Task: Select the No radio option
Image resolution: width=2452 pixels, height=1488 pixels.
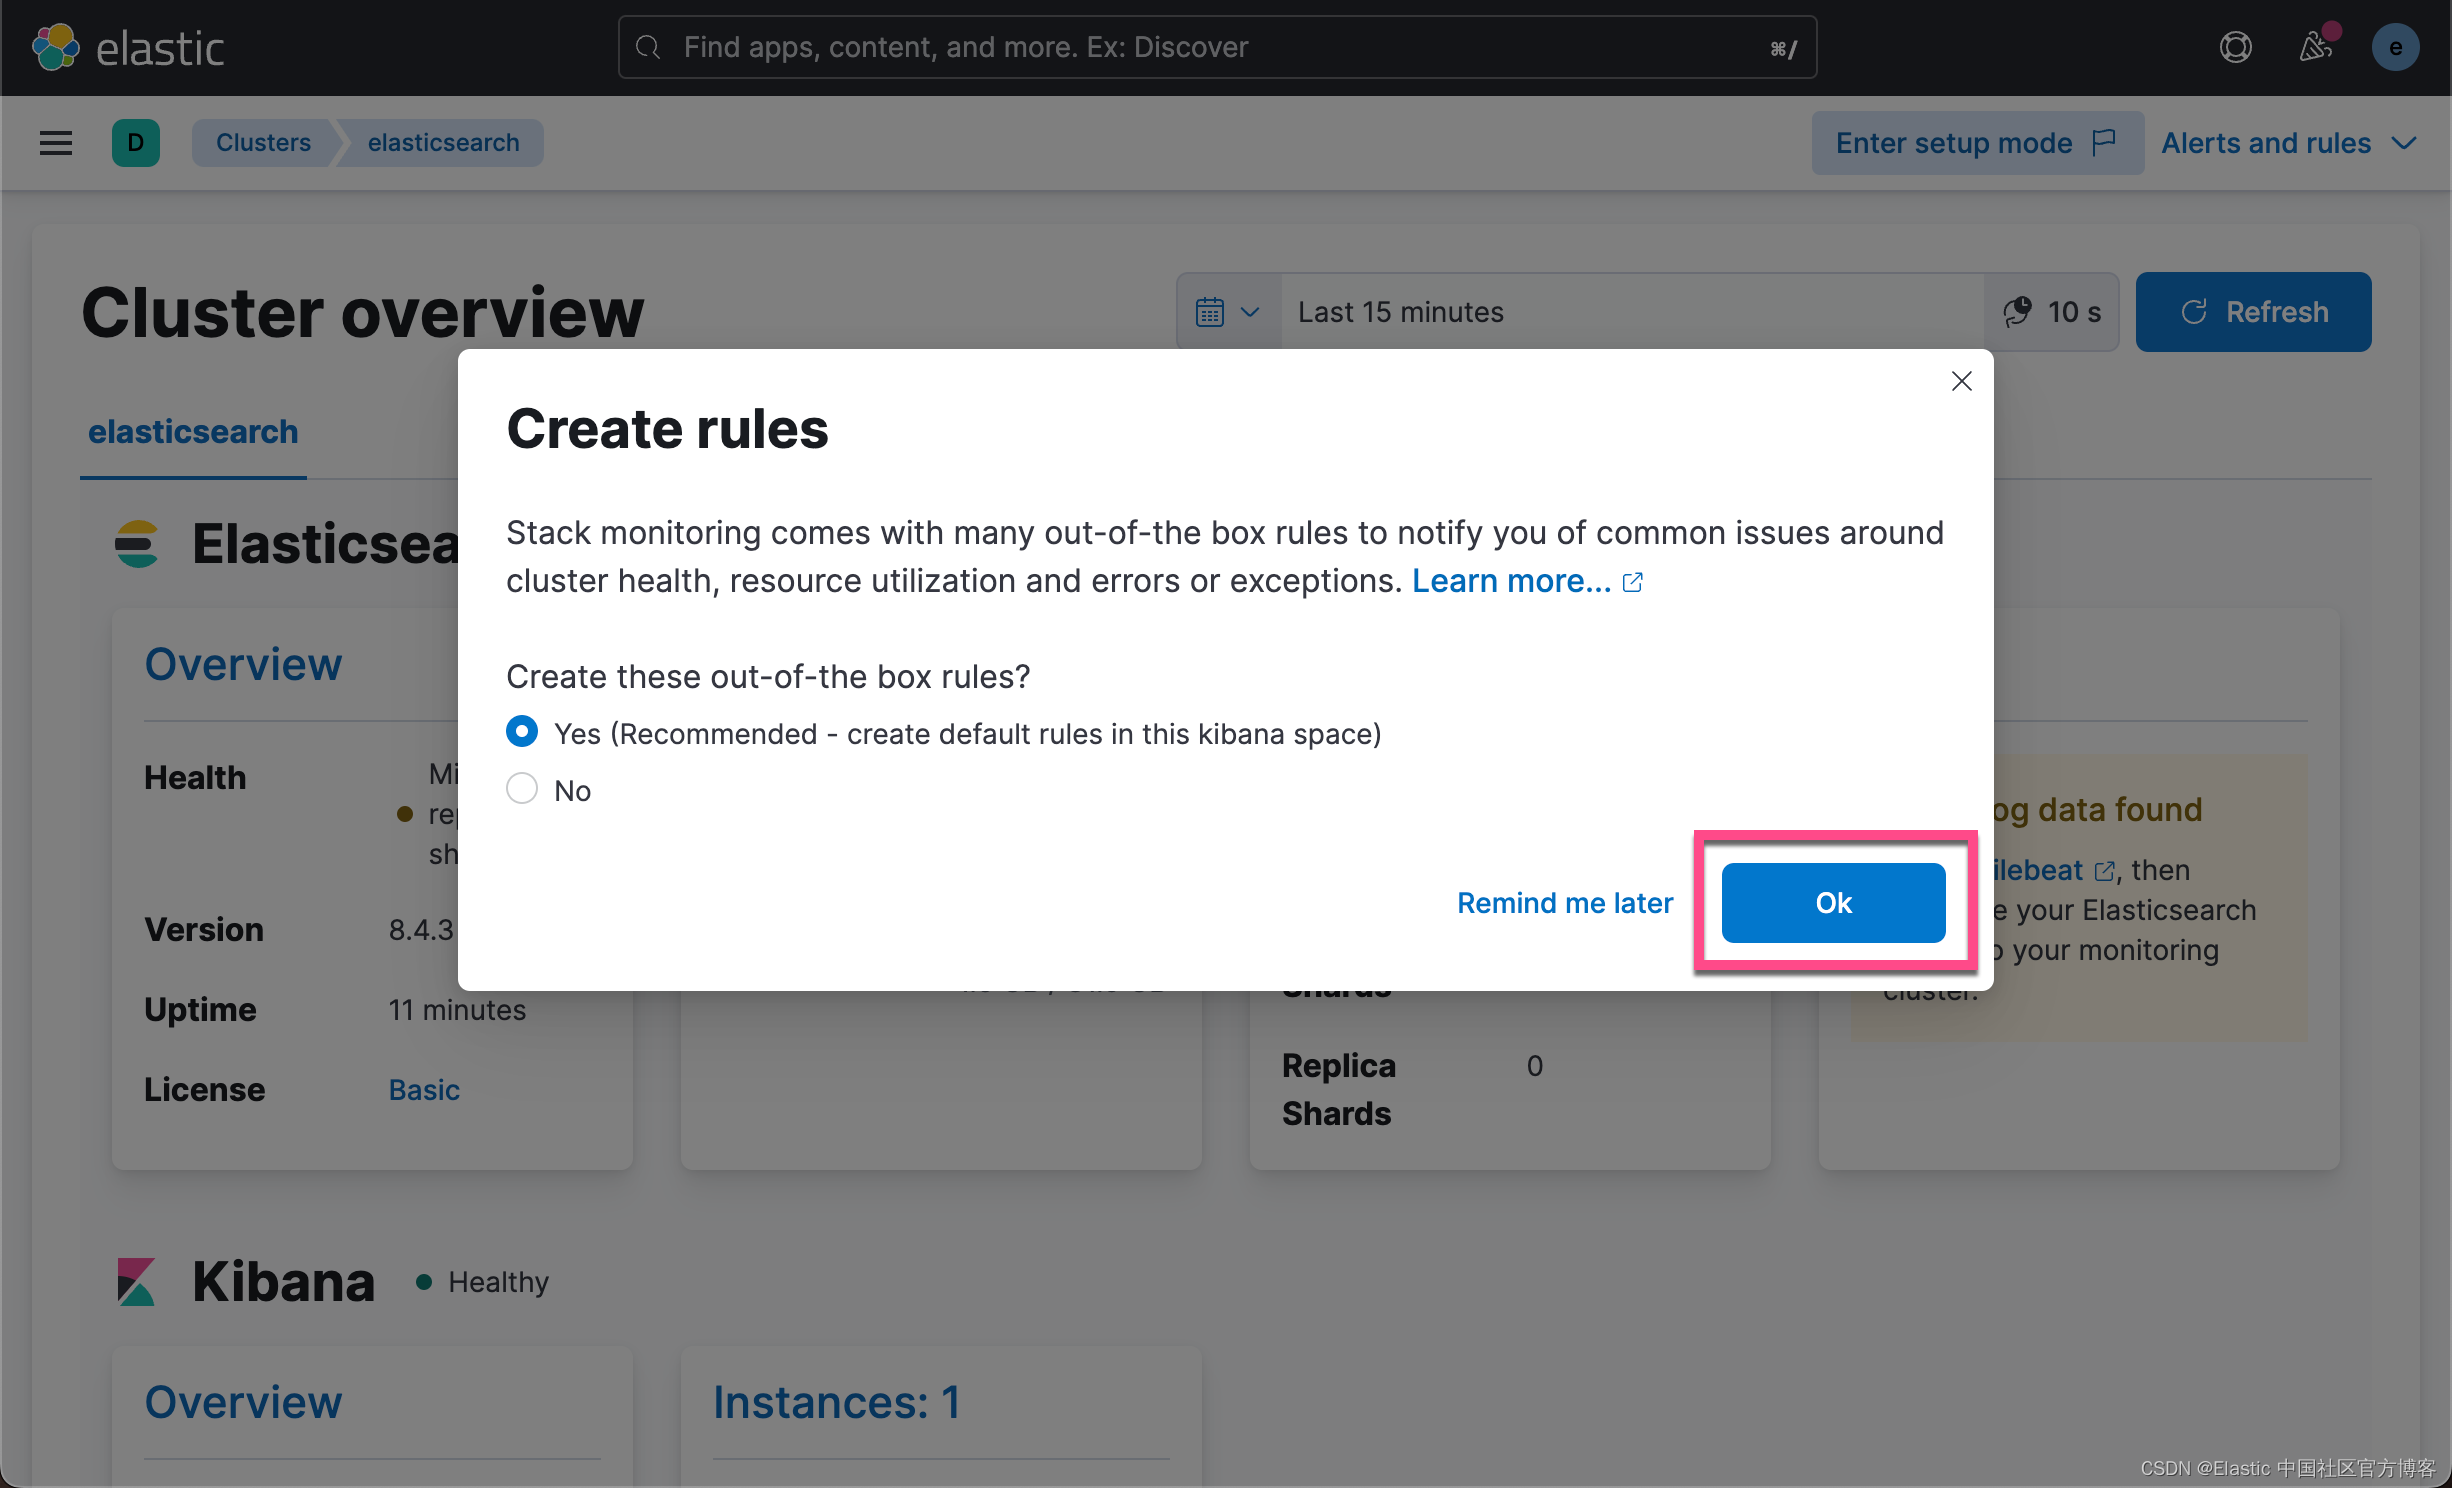Action: click(522, 789)
